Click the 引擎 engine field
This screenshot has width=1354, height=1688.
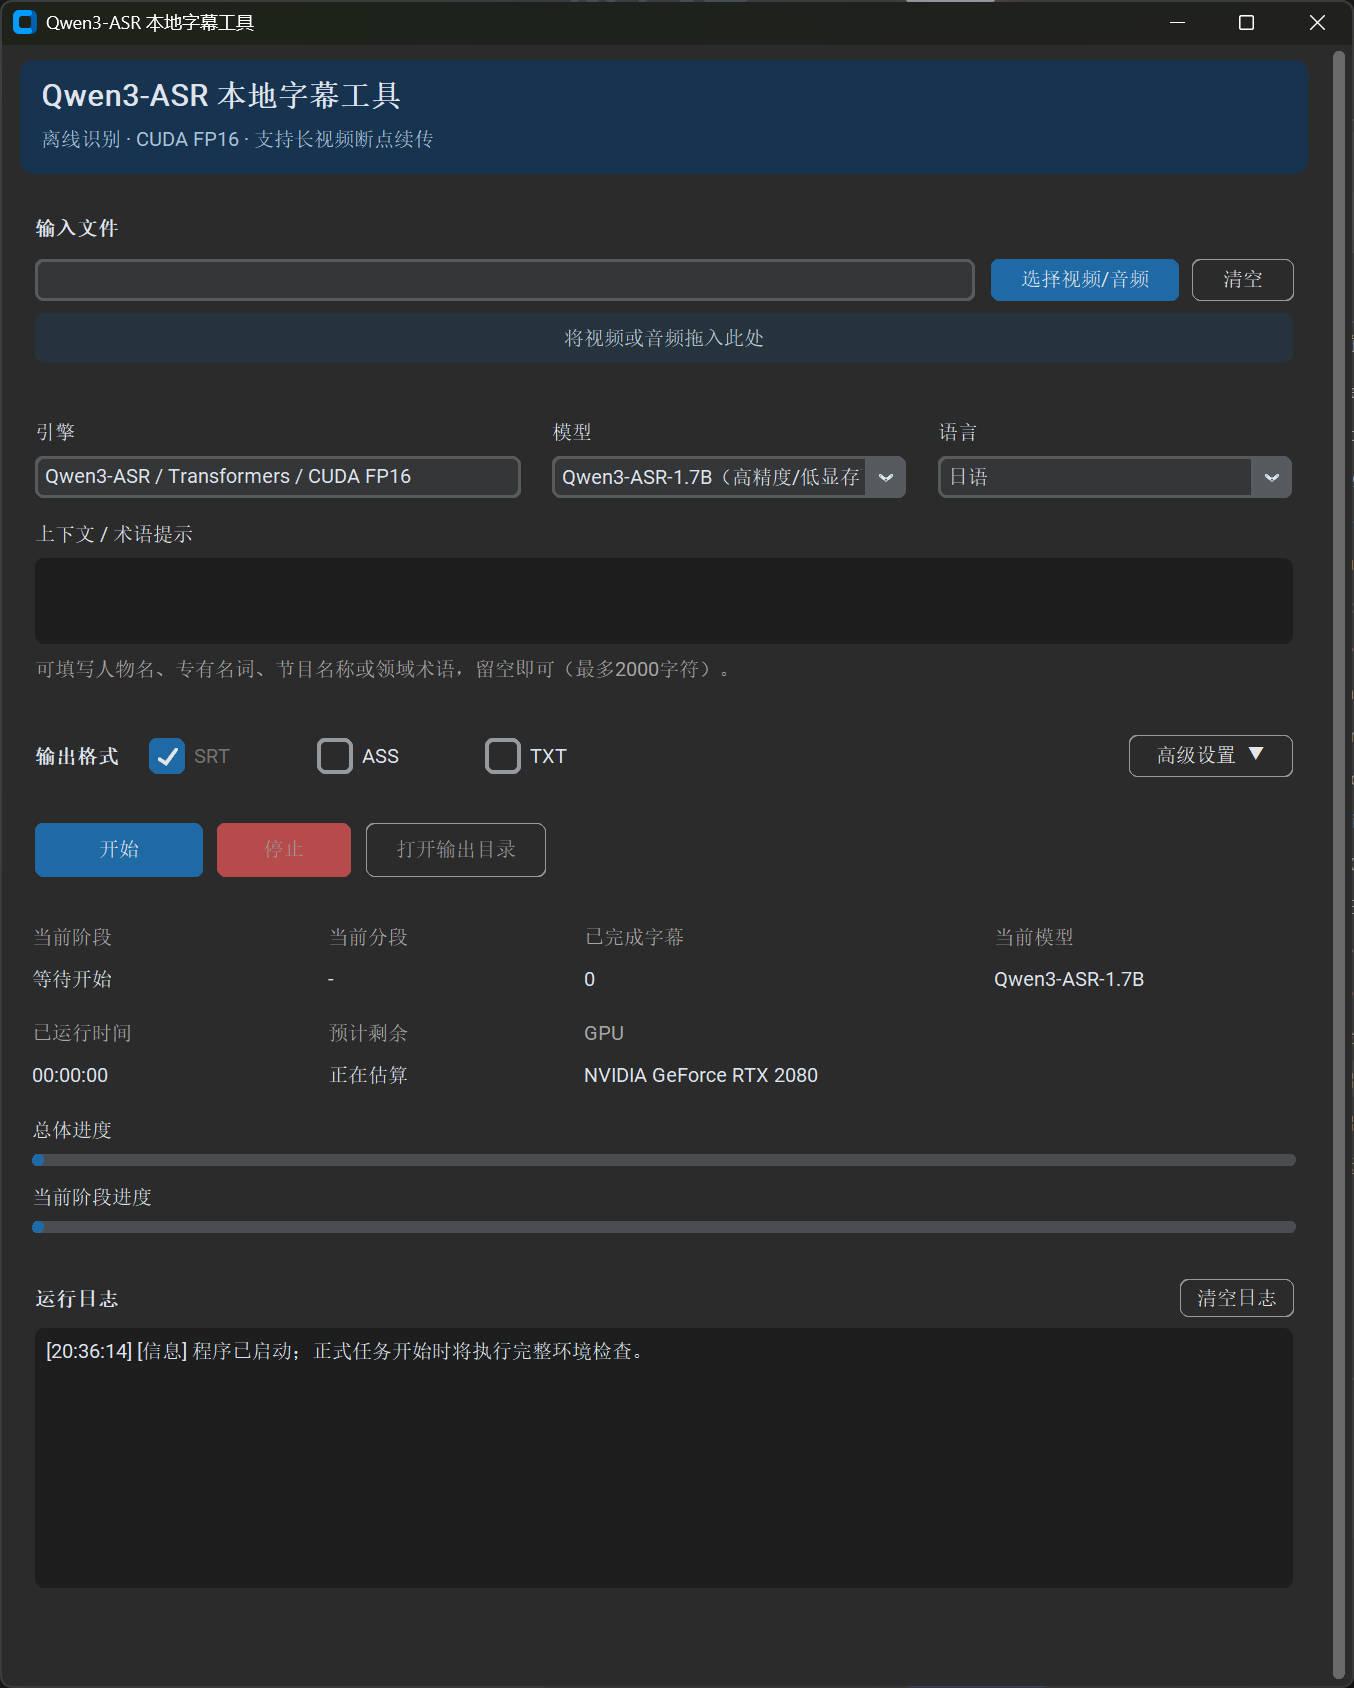click(x=278, y=477)
